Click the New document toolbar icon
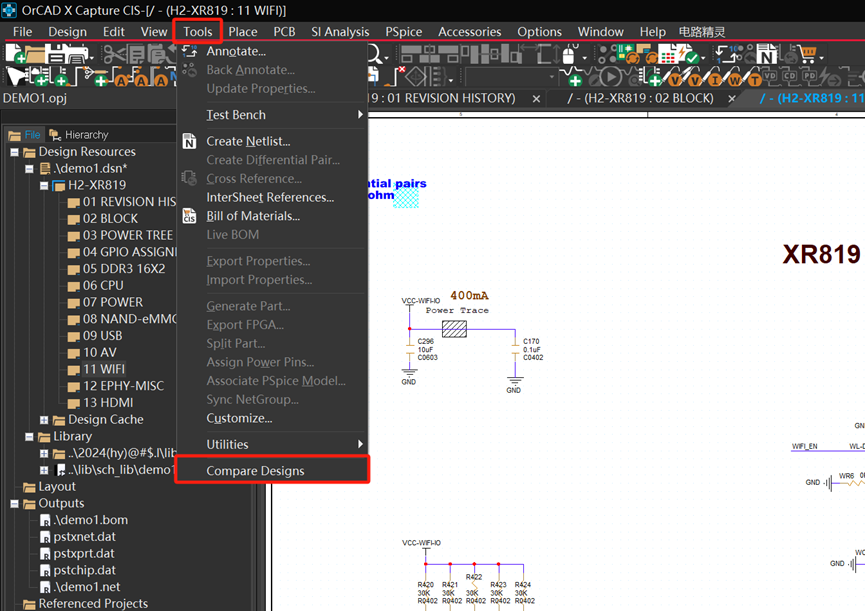 tap(15, 53)
